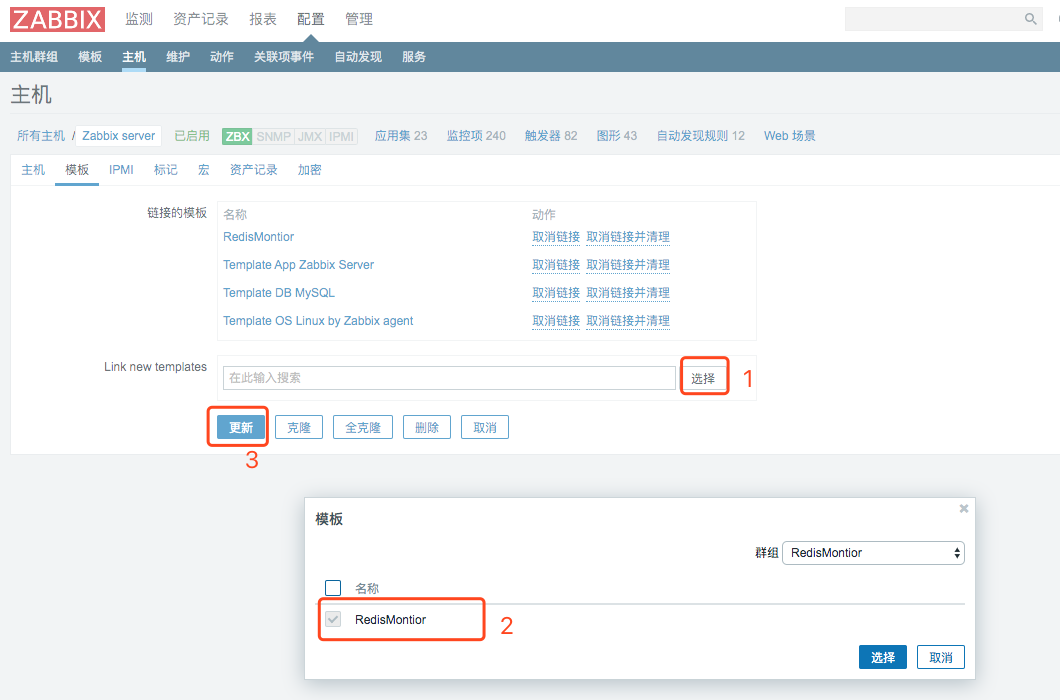This screenshot has width=1060, height=700.
Task: Switch to the 标记 tab
Action: (x=166, y=170)
